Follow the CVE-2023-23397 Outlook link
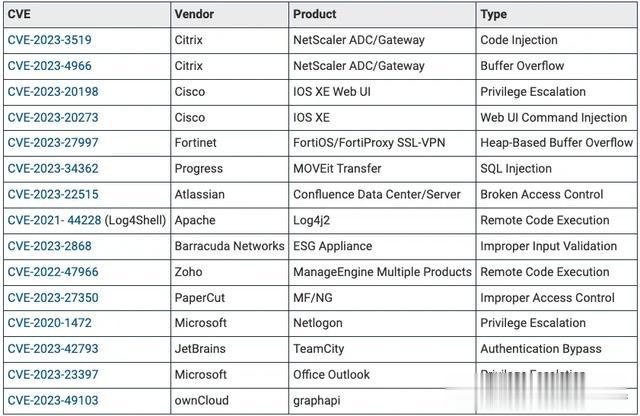The height and width of the screenshot is (416, 640). (x=53, y=374)
